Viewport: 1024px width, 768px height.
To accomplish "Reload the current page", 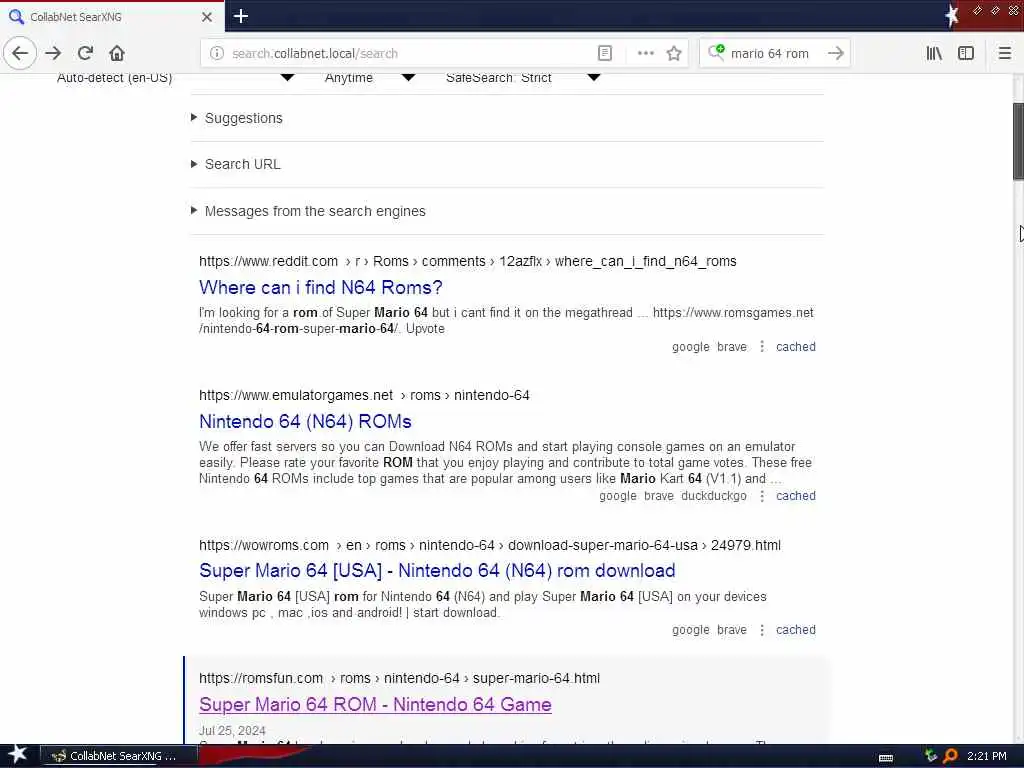I will point(85,53).
